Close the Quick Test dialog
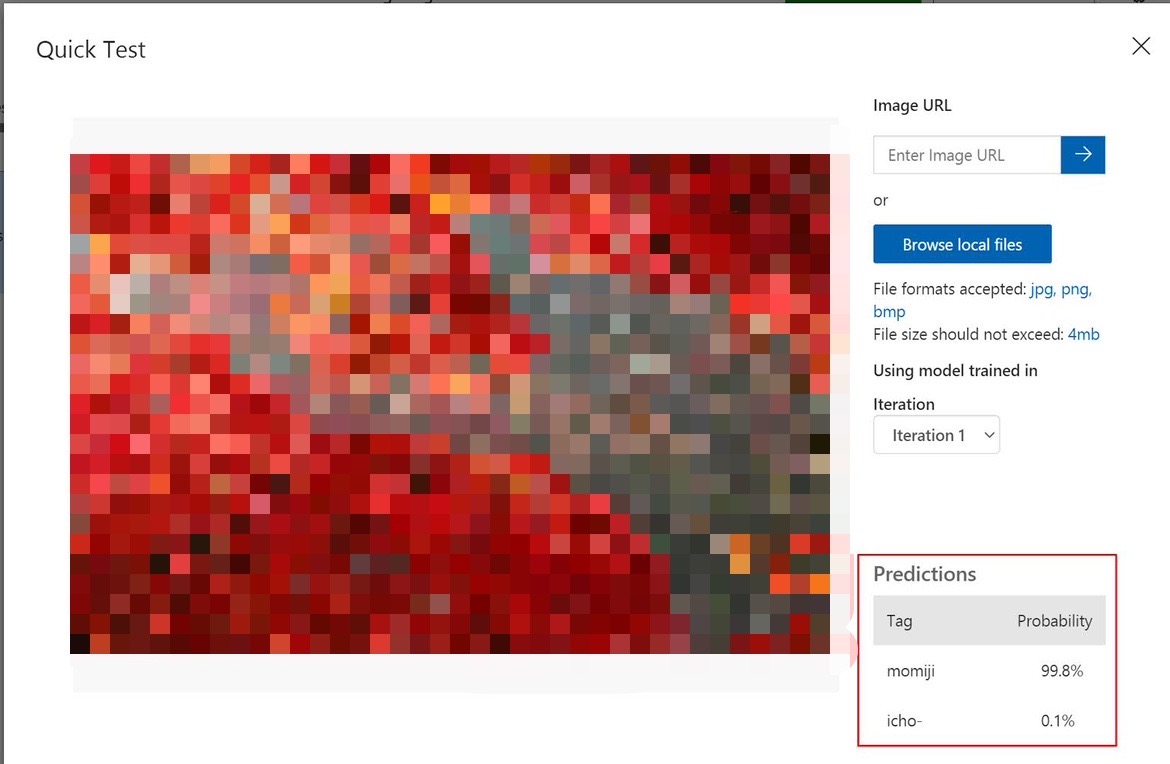This screenshot has width=1170, height=764. pos(1140,46)
